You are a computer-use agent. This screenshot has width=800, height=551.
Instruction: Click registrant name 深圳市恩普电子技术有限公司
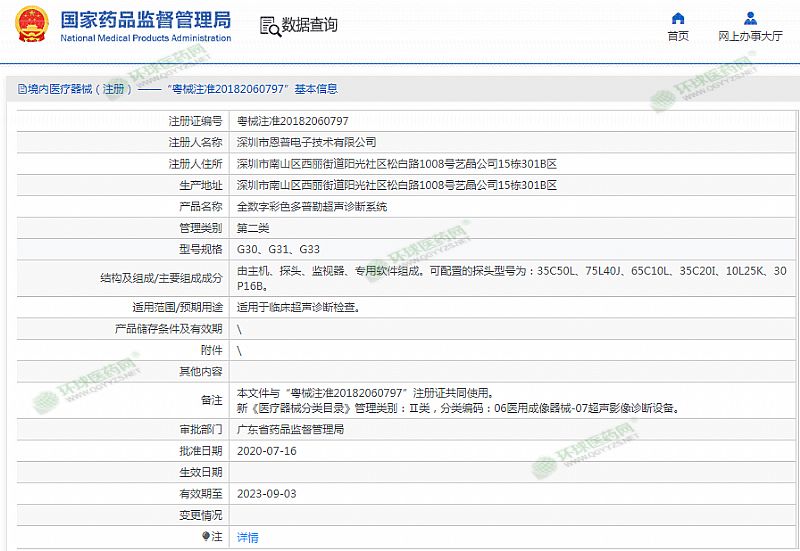click(306, 142)
